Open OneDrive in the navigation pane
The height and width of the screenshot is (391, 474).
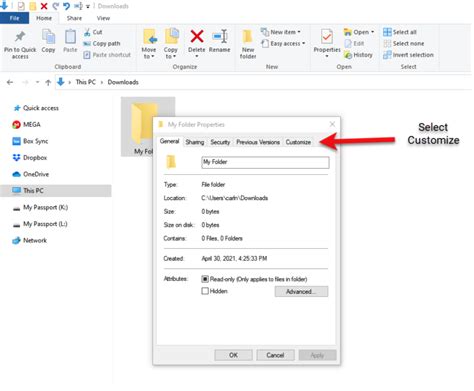point(31,174)
